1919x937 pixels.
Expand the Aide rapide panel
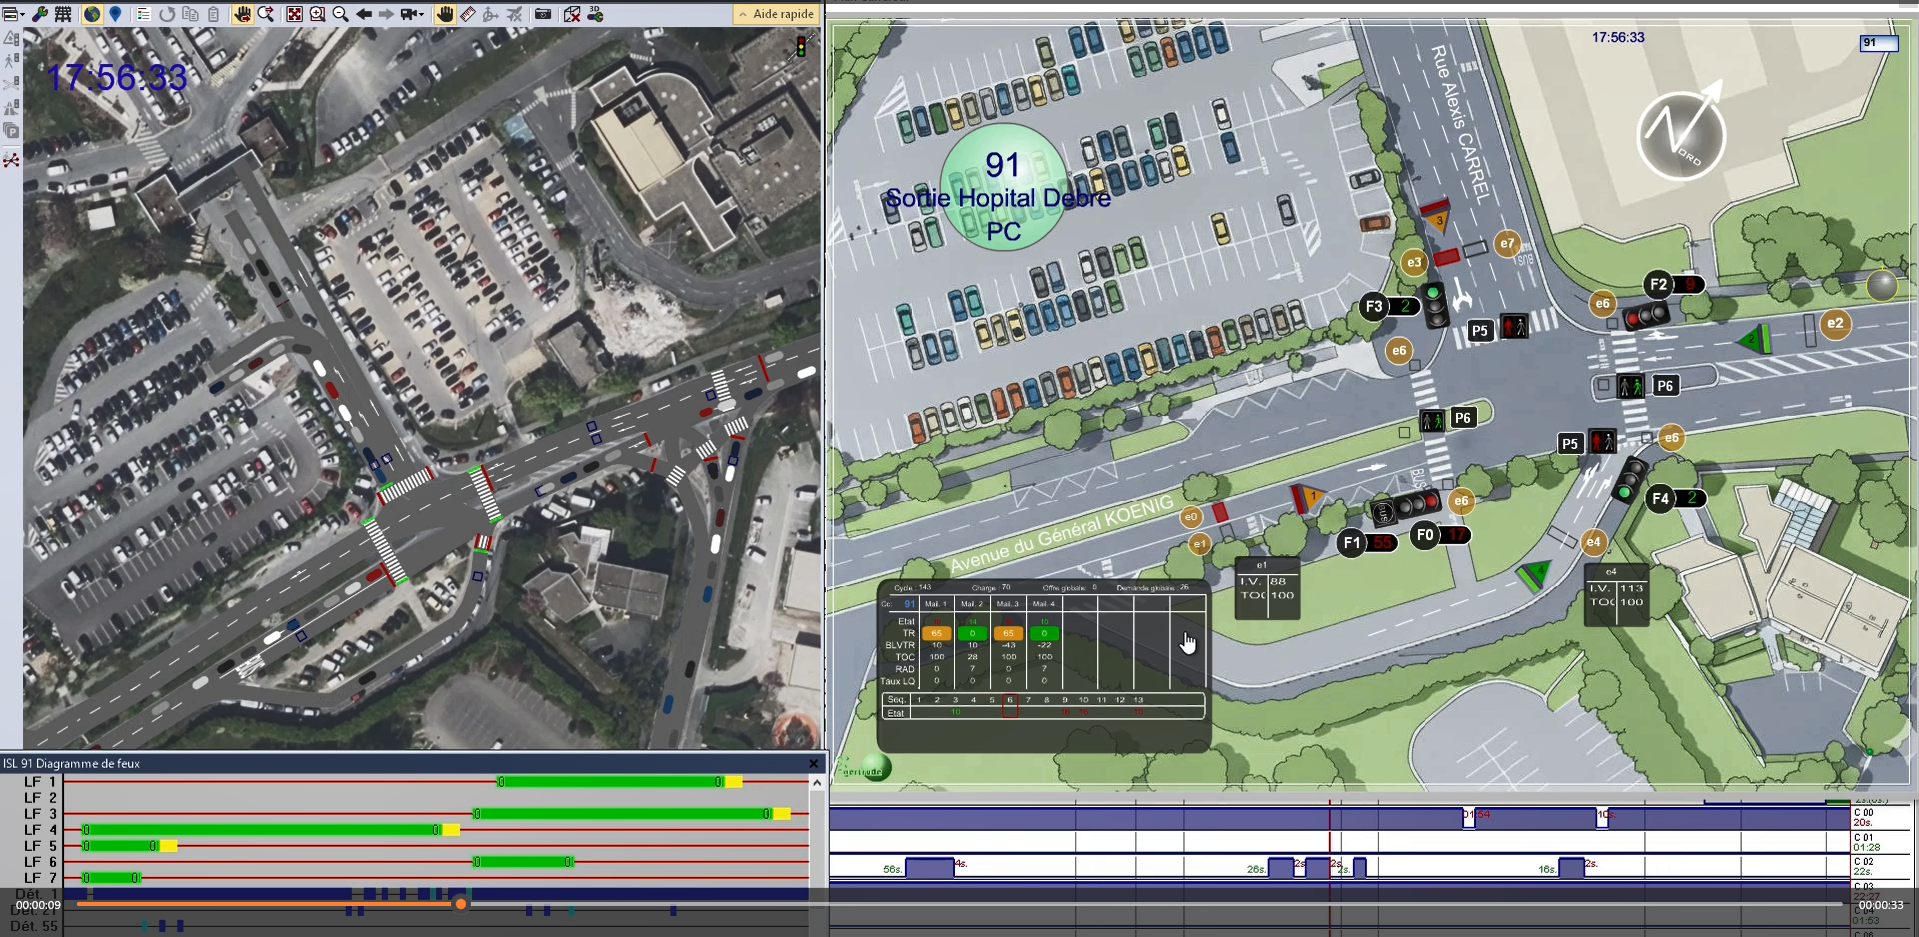pyautogui.click(x=776, y=14)
